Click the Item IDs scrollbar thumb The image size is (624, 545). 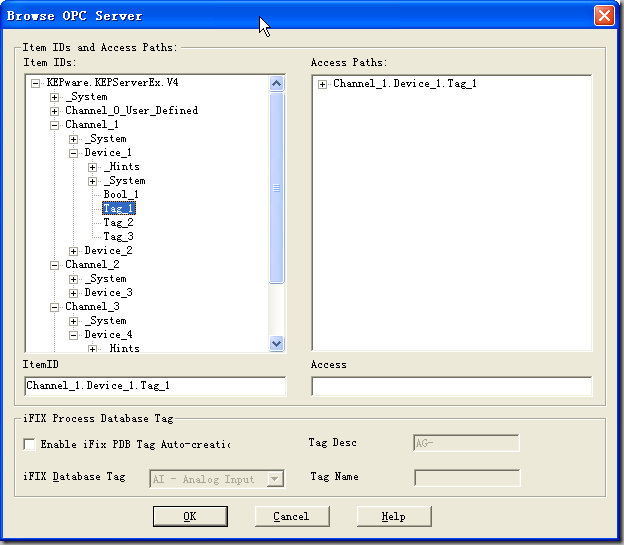(277, 188)
